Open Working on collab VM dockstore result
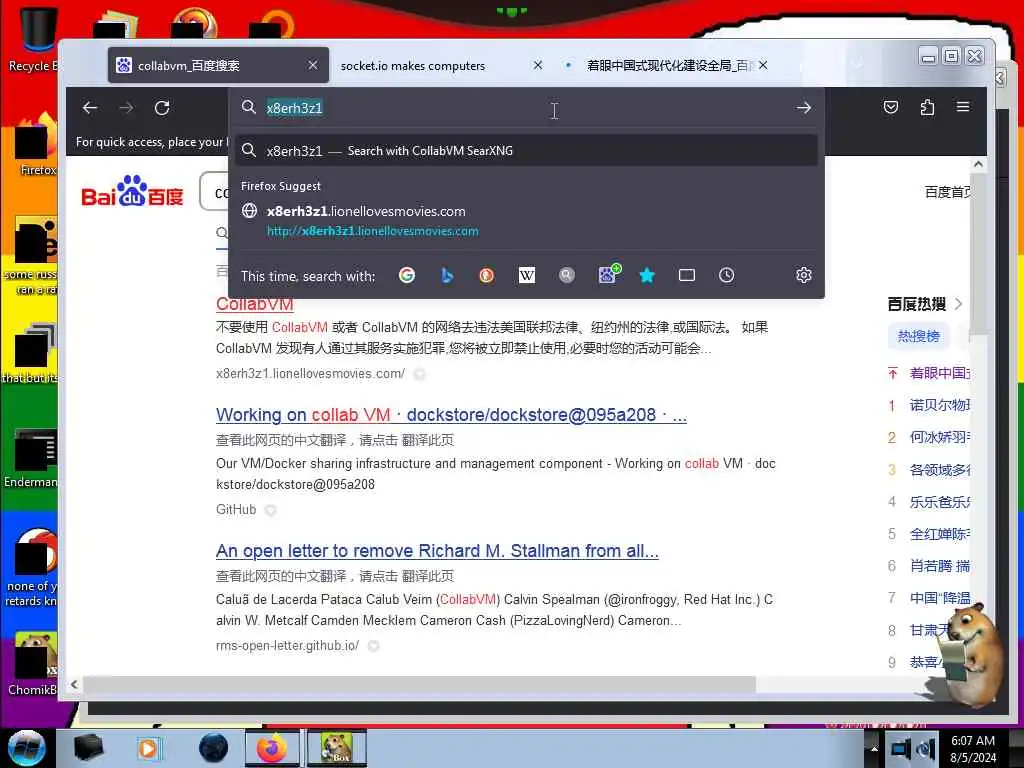The height and width of the screenshot is (768, 1024). pos(451,415)
